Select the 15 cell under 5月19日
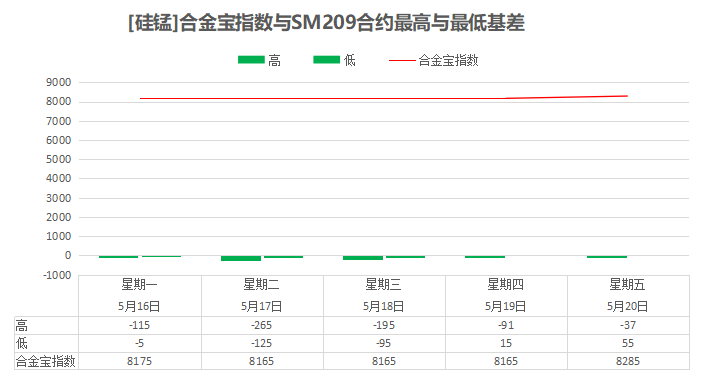The height and width of the screenshot is (383, 707). (506, 343)
